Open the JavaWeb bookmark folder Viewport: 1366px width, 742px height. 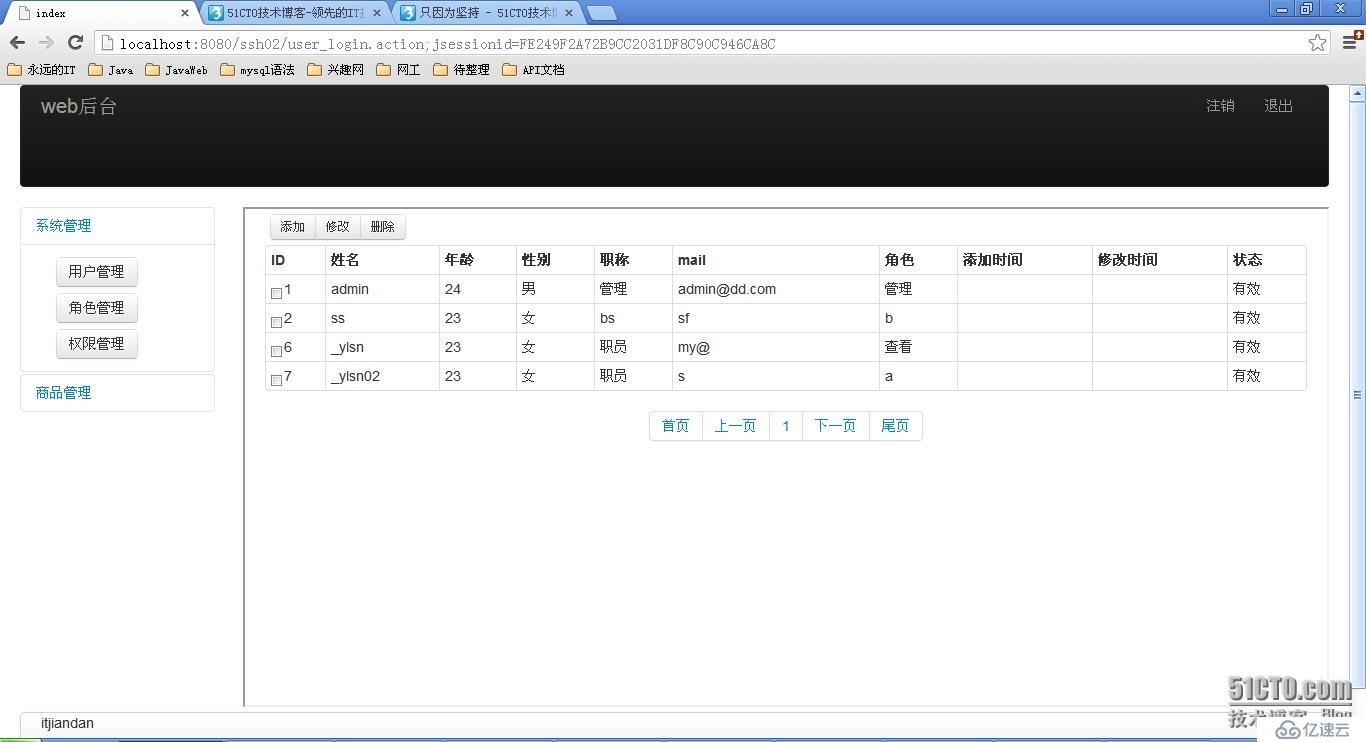[177, 70]
